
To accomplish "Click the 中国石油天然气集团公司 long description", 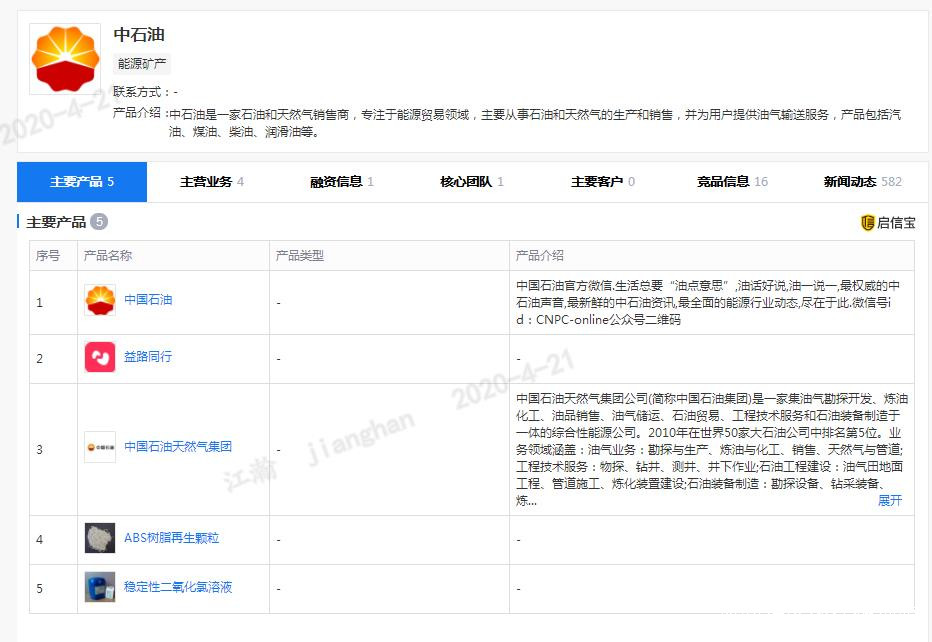I will tap(711, 449).
